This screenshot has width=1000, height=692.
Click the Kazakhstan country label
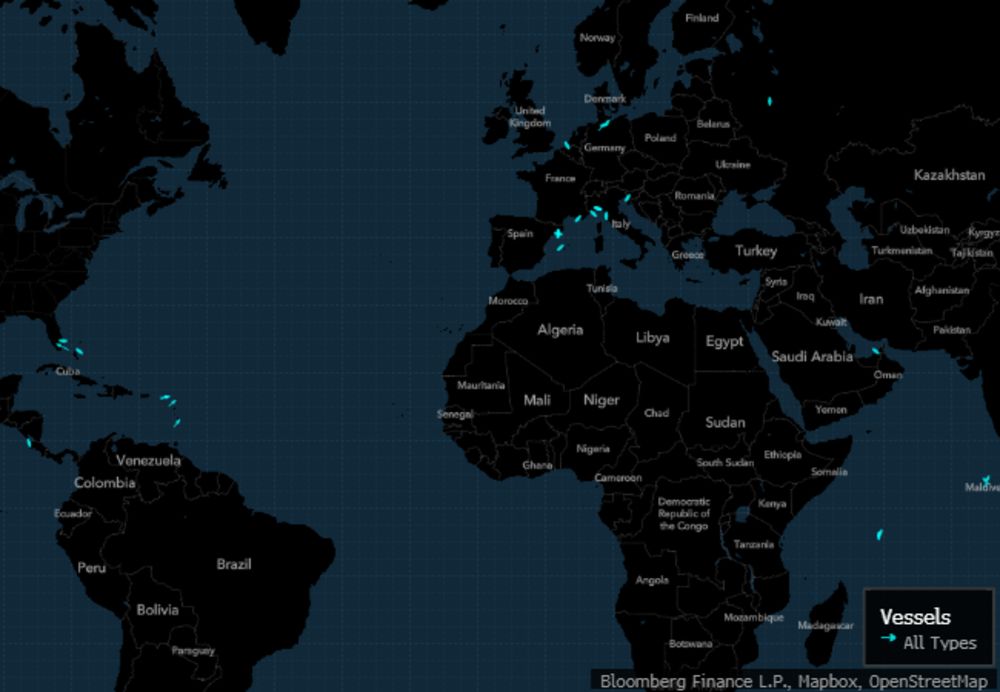click(x=948, y=175)
